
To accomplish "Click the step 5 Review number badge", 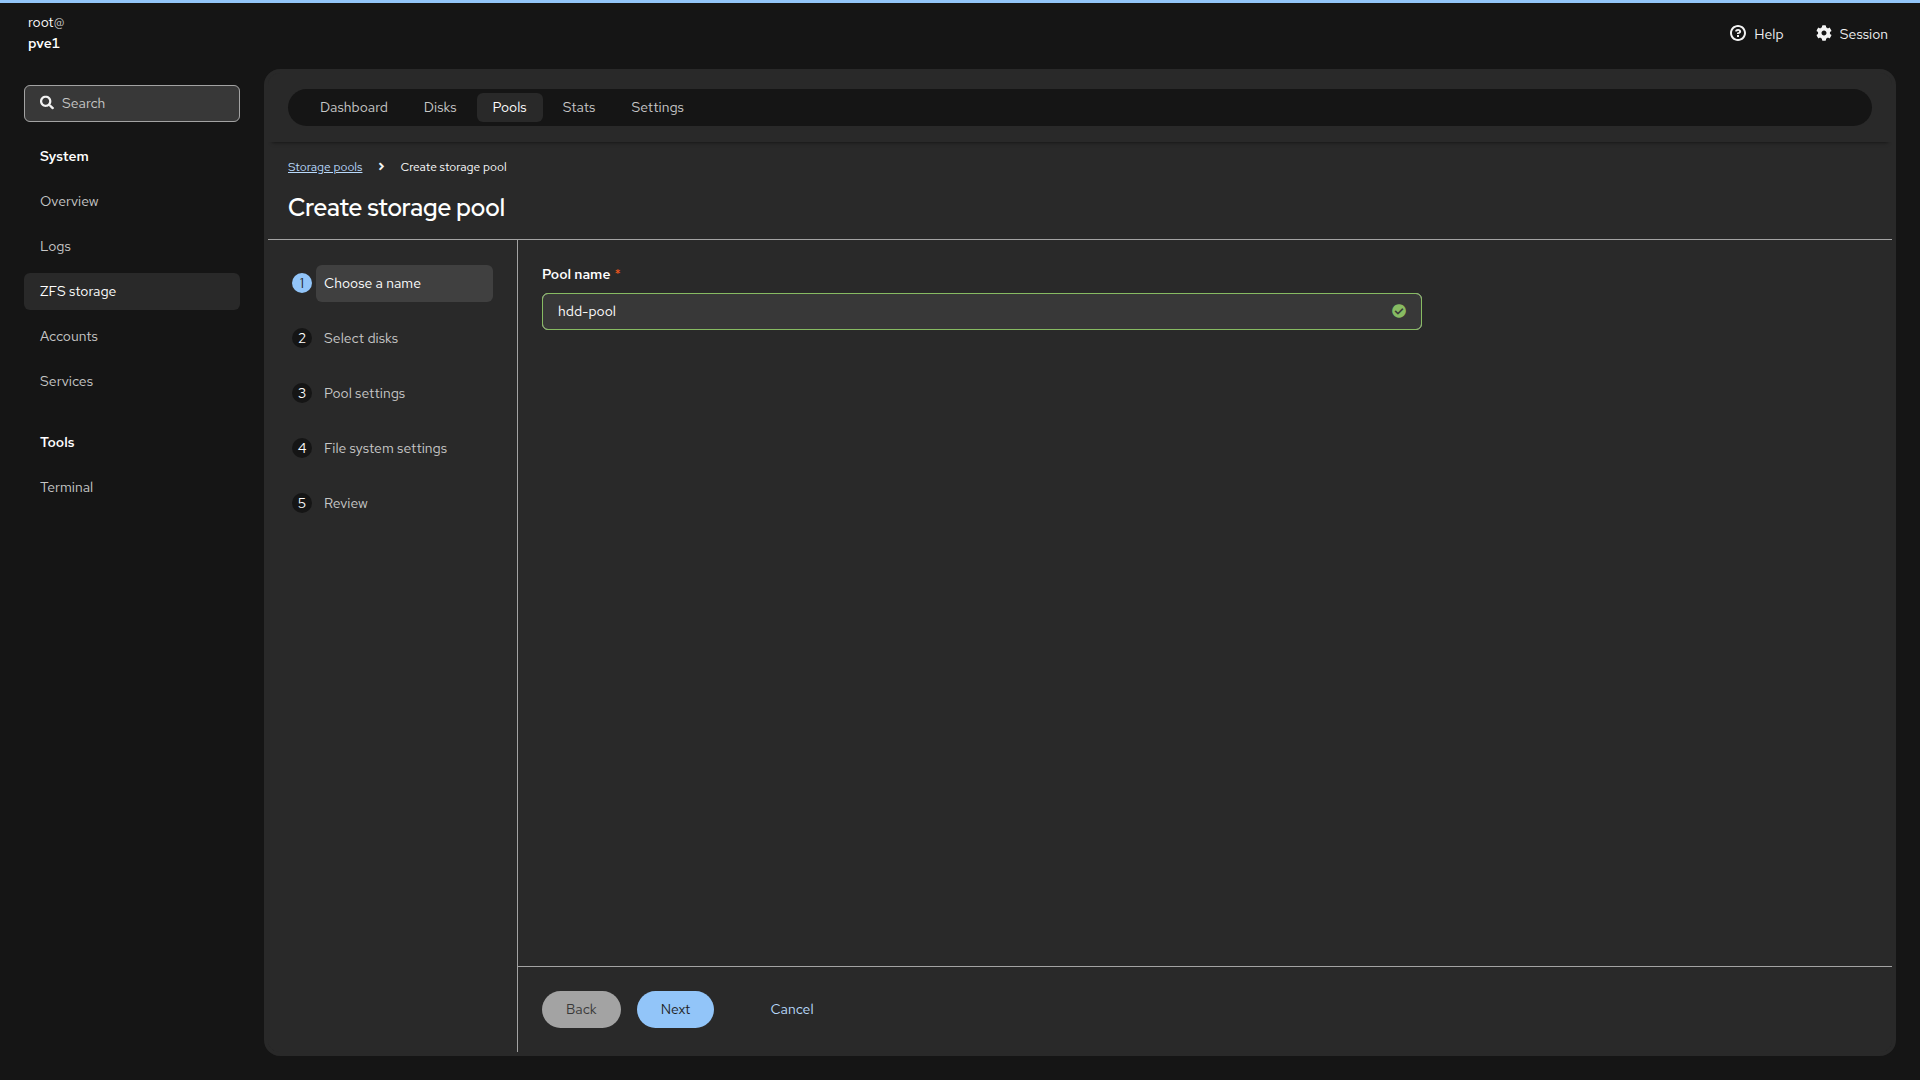I will 301,504.
